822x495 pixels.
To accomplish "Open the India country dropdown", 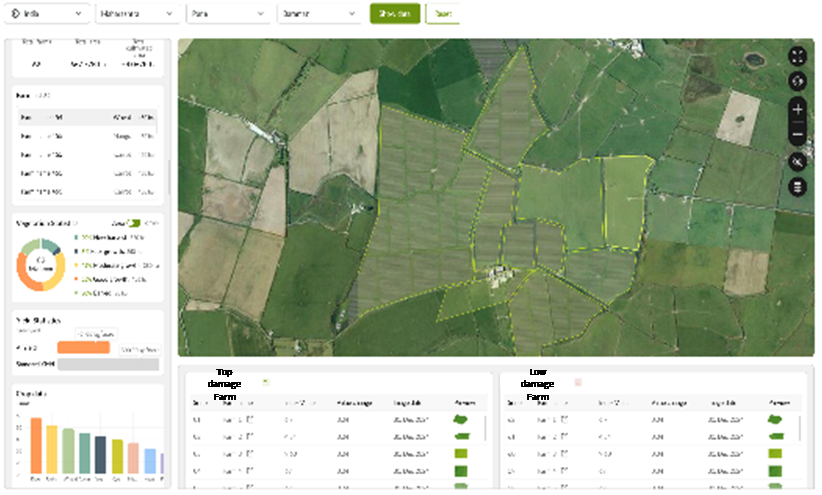I will tap(47, 14).
